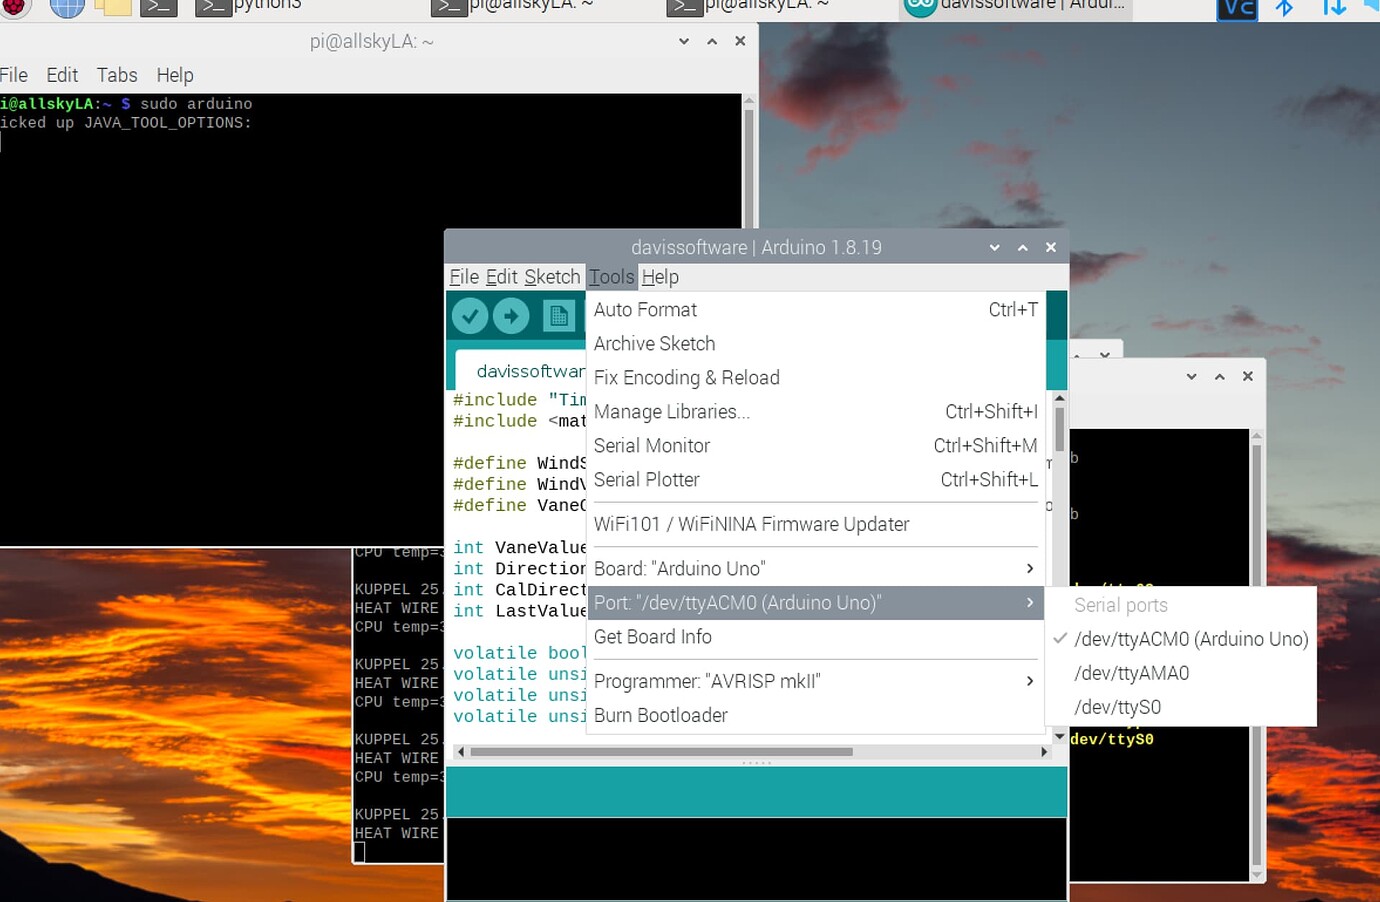Reselect the checked /dev/ttyACM0 Arduino Uno port
Image resolution: width=1380 pixels, height=902 pixels.
tap(1192, 639)
